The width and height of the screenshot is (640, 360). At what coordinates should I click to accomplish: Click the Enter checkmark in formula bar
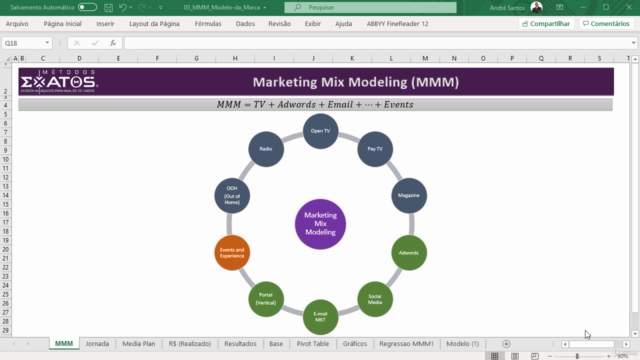95,43
